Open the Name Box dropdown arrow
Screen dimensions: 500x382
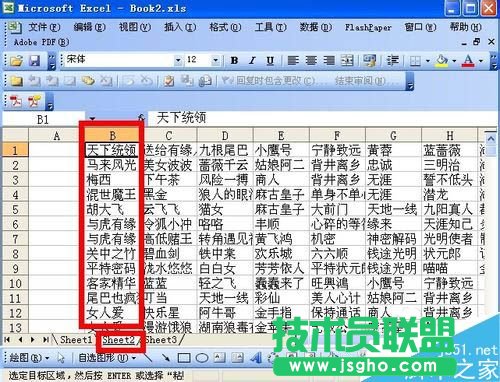(92, 118)
